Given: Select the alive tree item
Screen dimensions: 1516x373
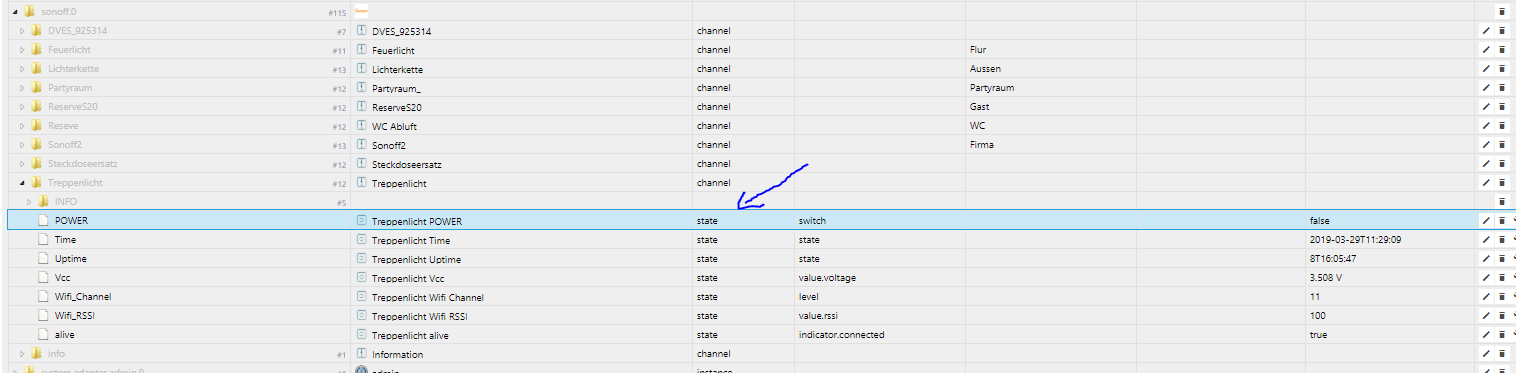Looking at the screenshot, I should click(x=65, y=335).
